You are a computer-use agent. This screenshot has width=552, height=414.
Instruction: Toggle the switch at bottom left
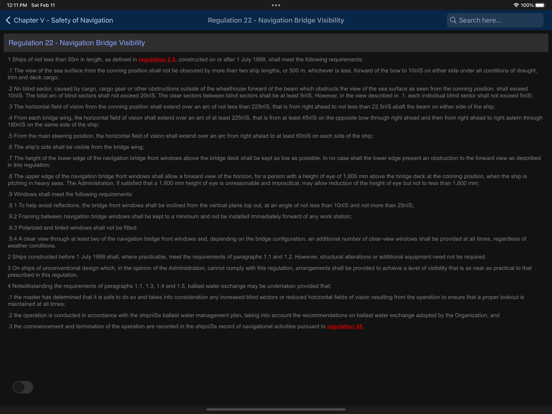coord(23,387)
